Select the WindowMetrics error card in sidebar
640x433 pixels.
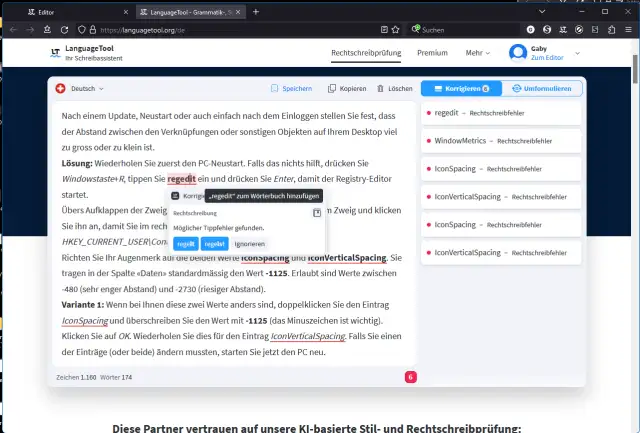(502, 141)
